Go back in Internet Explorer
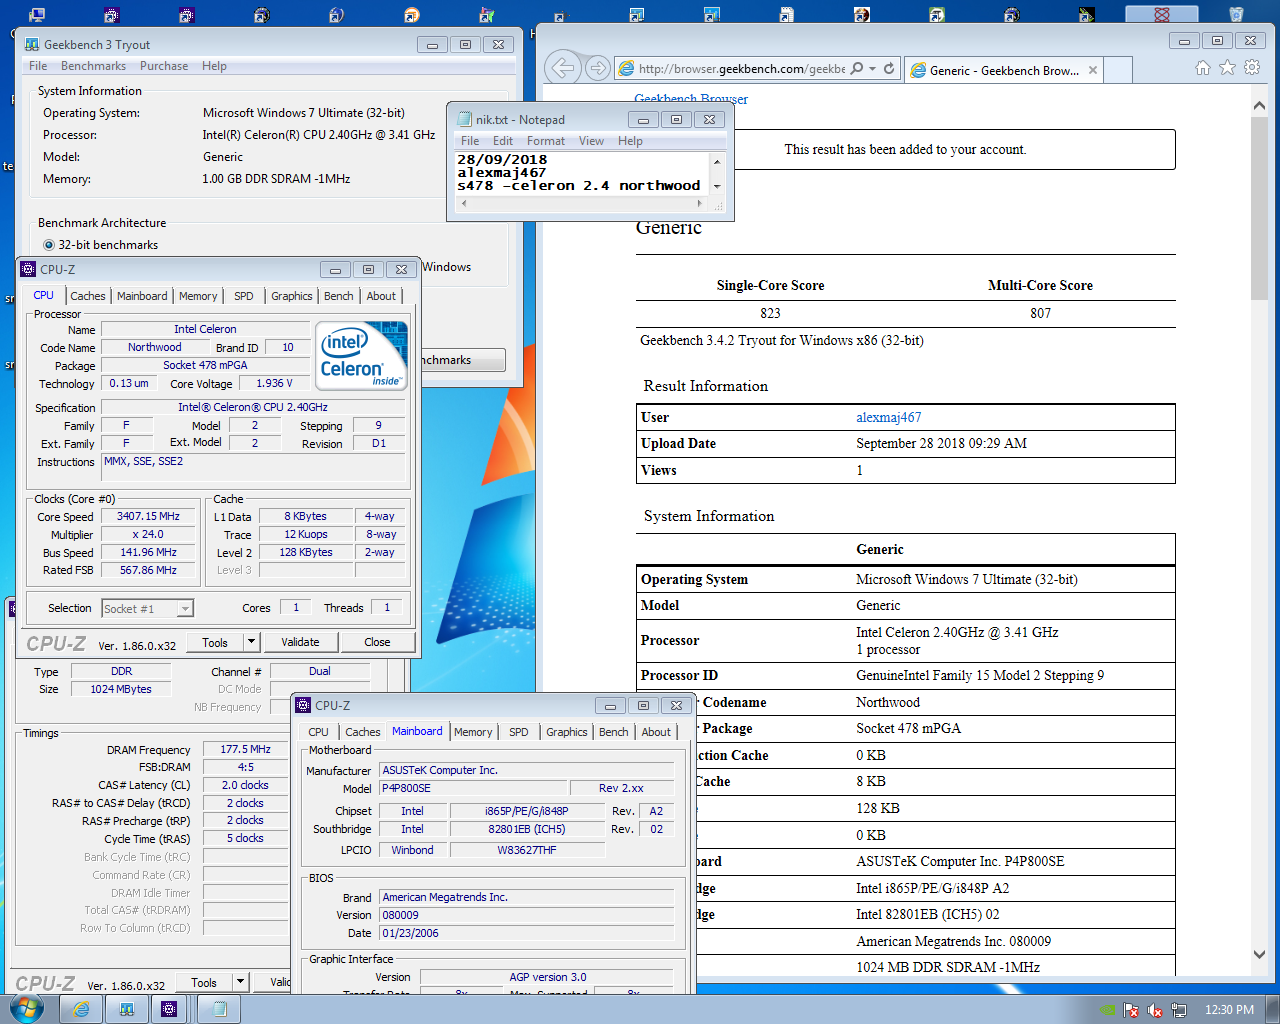 click(x=563, y=68)
